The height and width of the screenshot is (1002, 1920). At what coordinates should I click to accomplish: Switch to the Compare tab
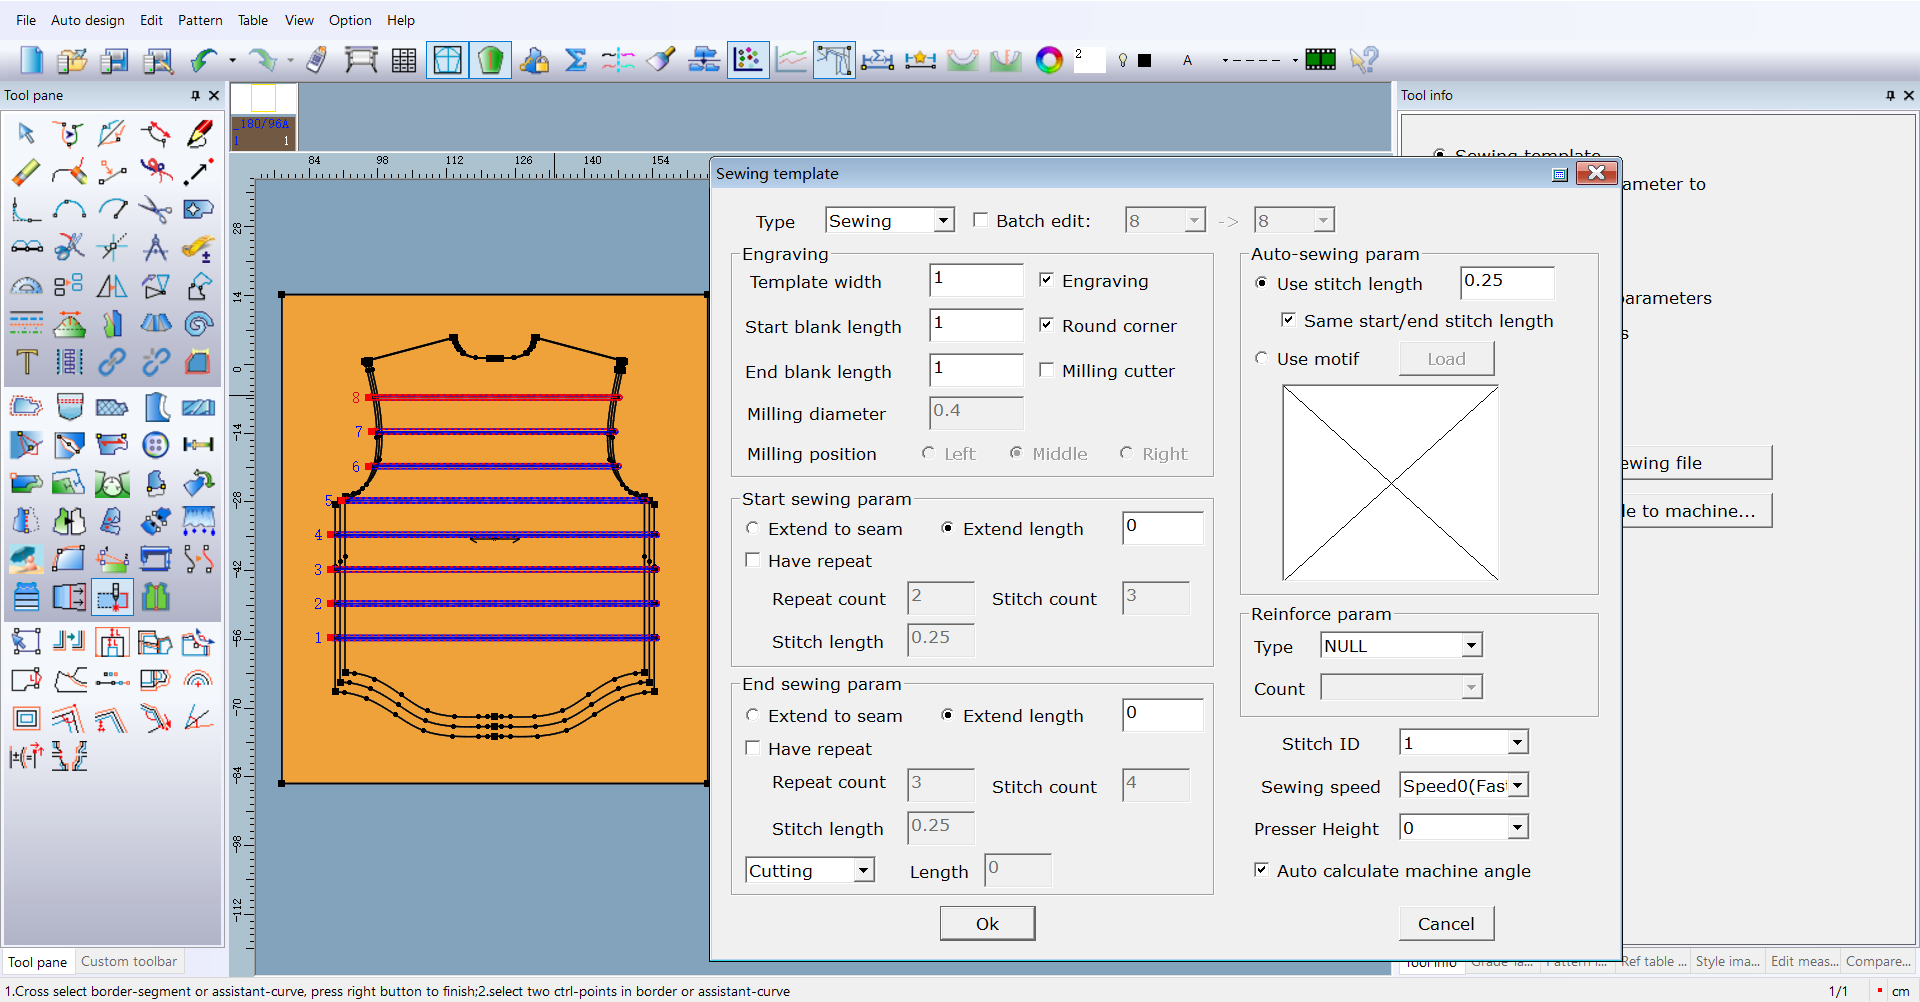(x=1878, y=961)
